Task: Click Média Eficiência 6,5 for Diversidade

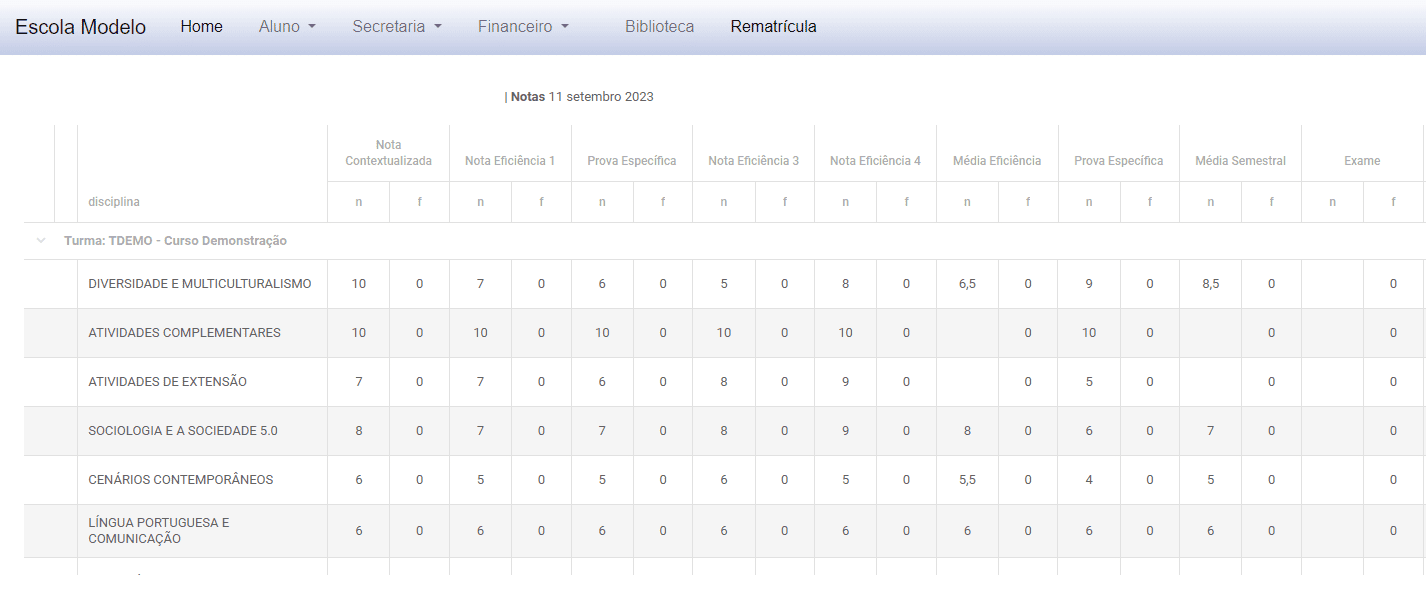Action: tap(967, 284)
